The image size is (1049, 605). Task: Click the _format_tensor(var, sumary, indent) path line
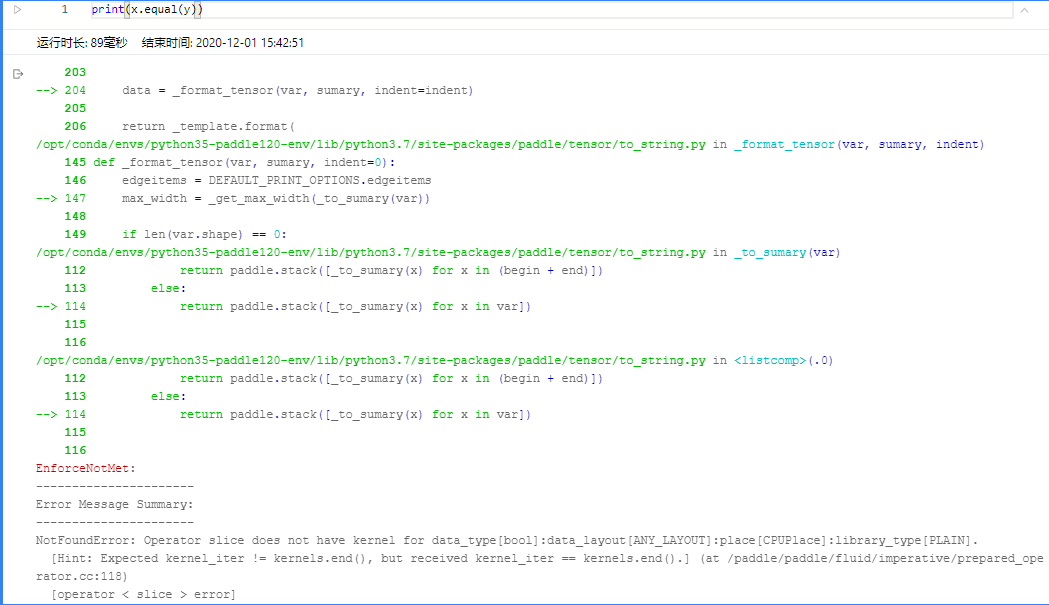tap(510, 145)
